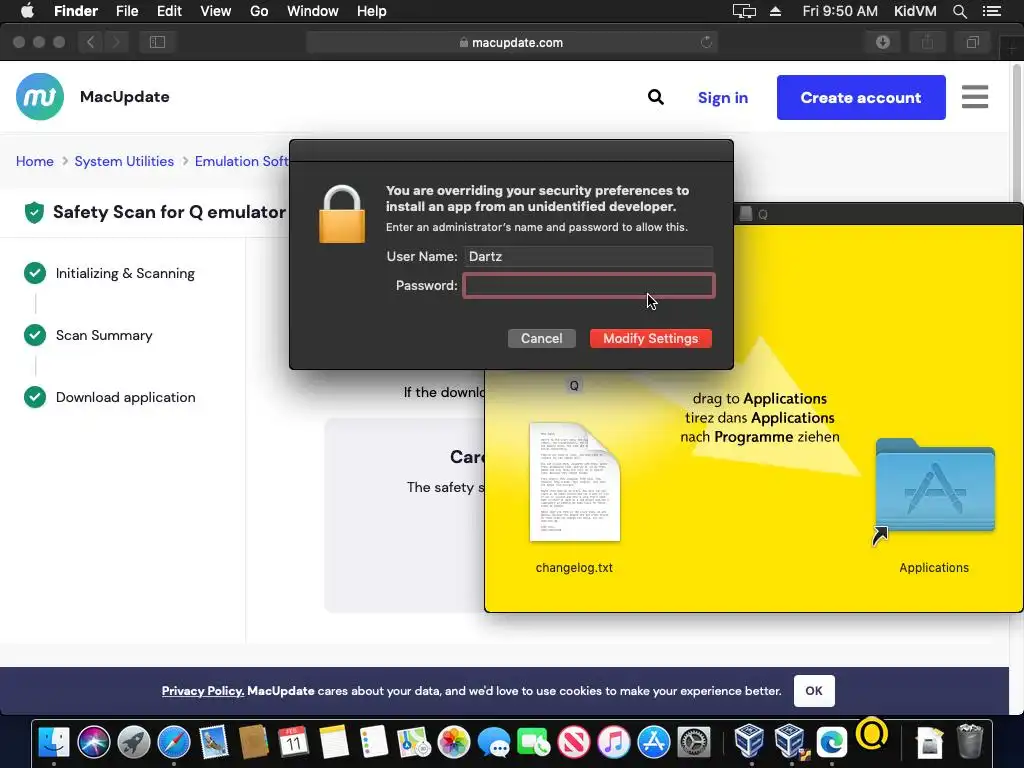
Task: Open System Preferences from the Dock
Action: click(694, 743)
